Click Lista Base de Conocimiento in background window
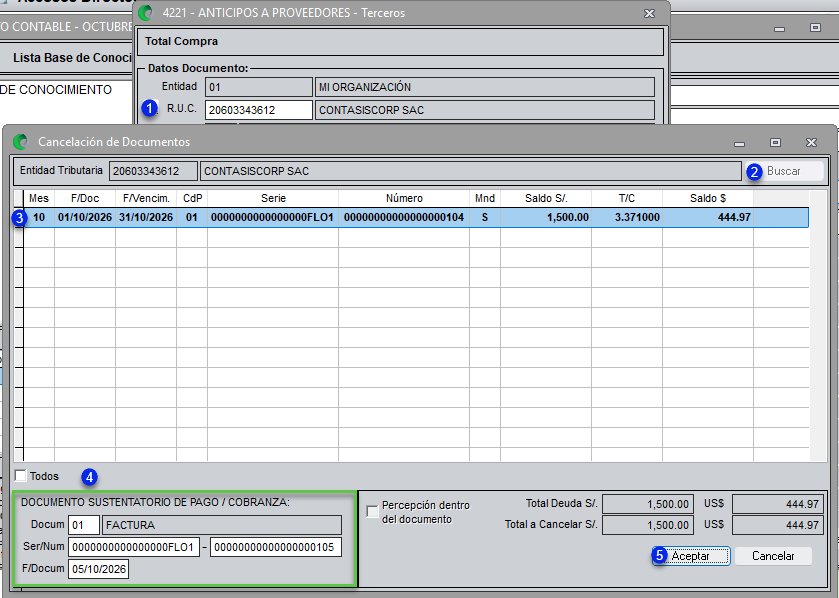This screenshot has width=839, height=598. point(72,58)
